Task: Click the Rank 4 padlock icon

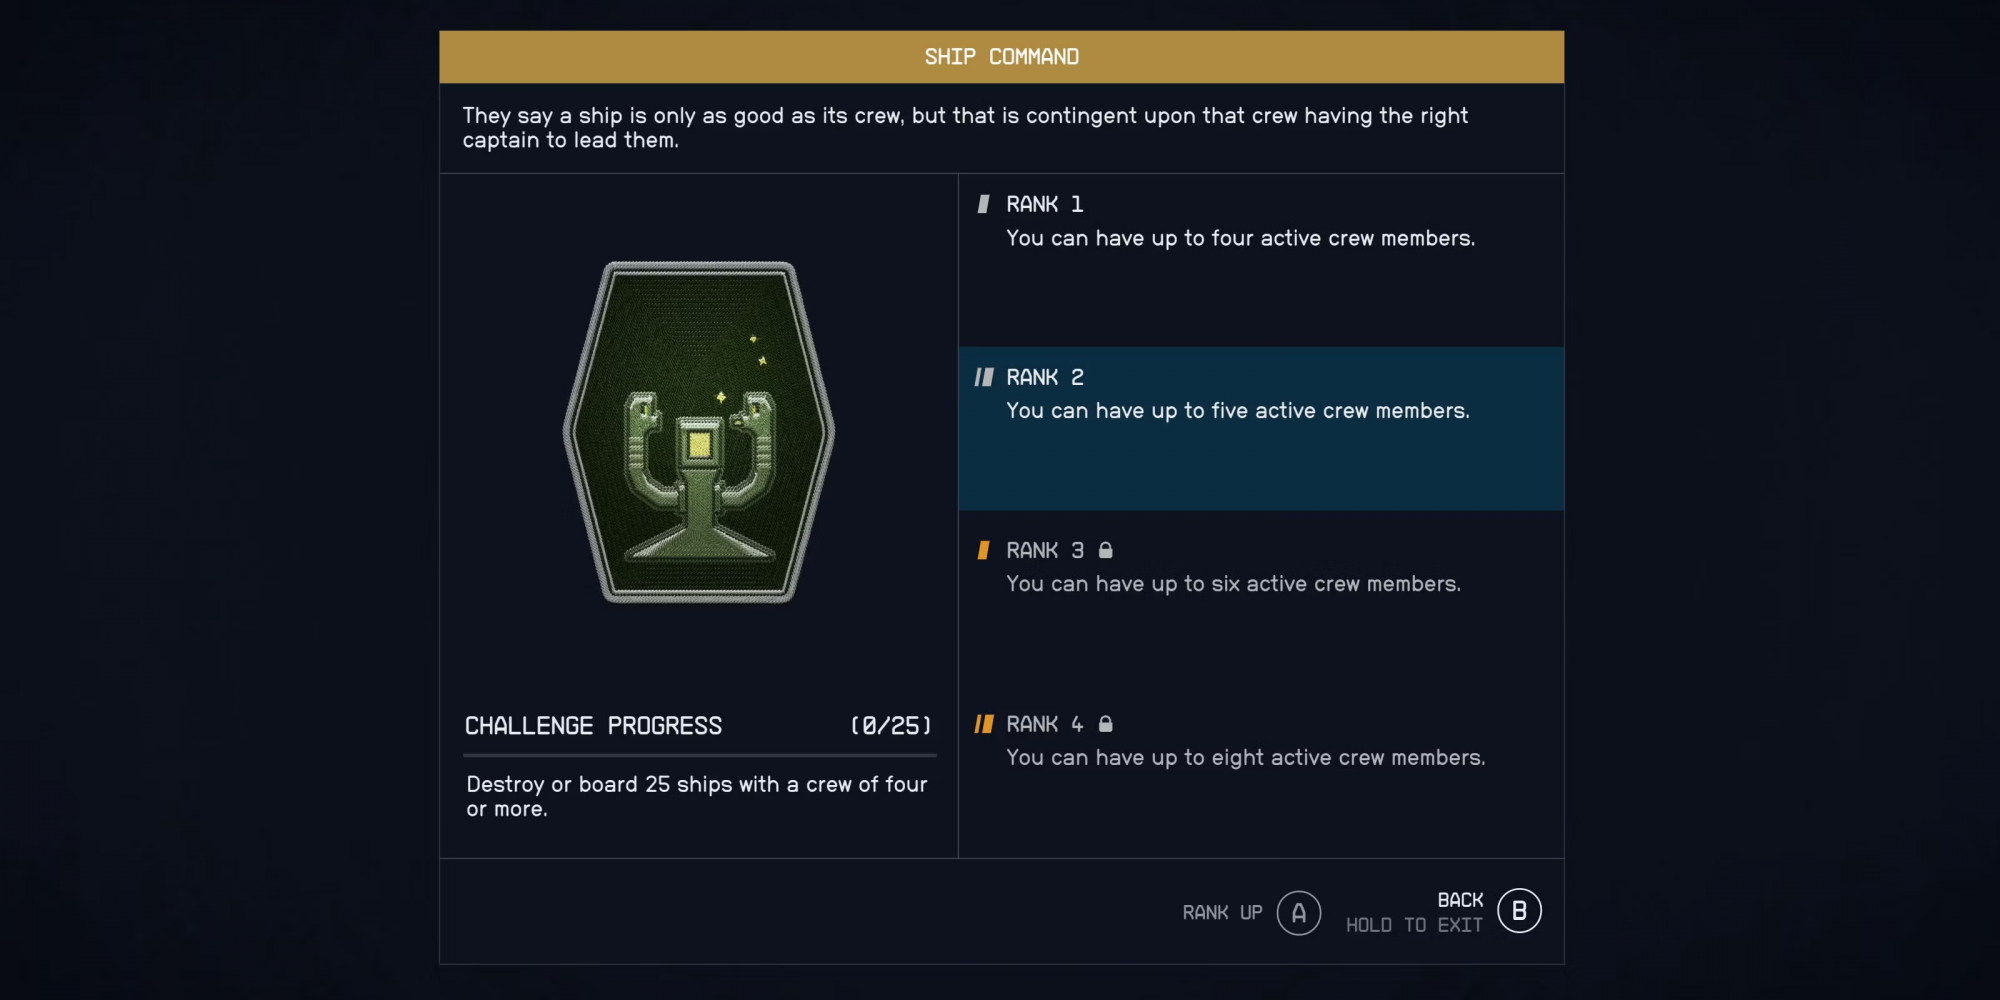Action: tap(1105, 724)
